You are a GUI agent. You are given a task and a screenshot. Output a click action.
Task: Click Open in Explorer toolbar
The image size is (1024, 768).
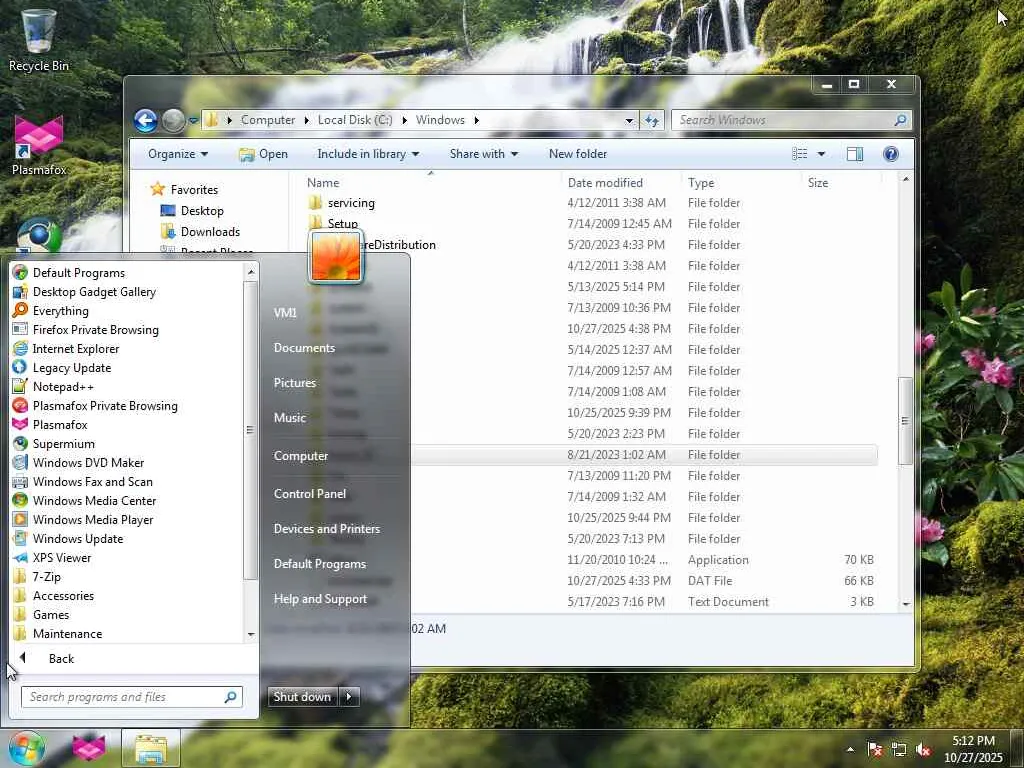coord(263,153)
